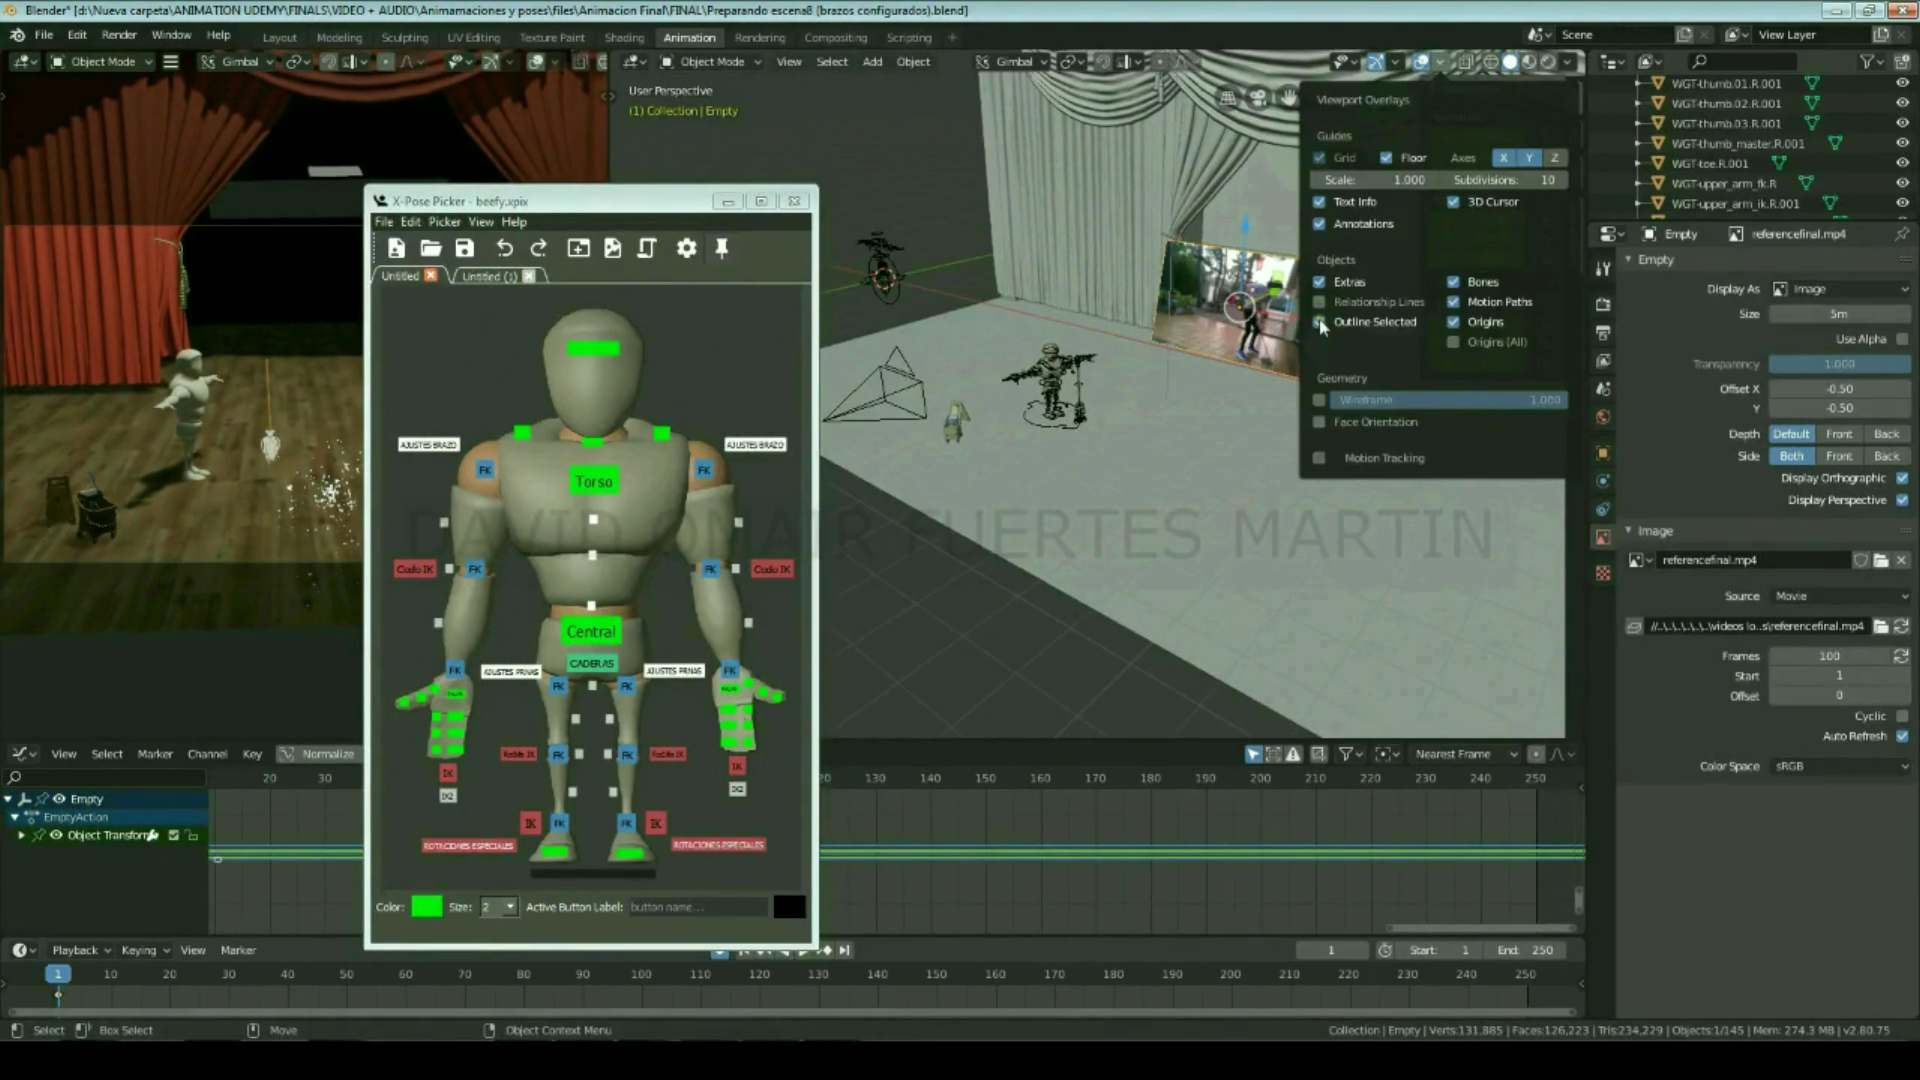This screenshot has width=1920, height=1080.
Task: Click the folder icon next to referencefinal.mp4 filepath
Action: (x=1880, y=626)
